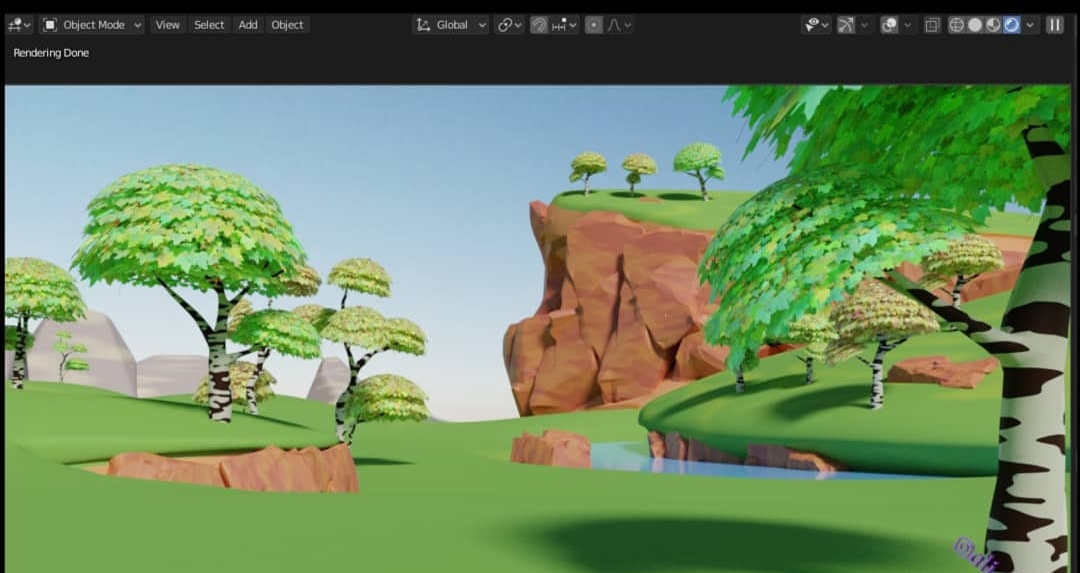Switch to wireframe viewport shading
The width and height of the screenshot is (1080, 573).
coord(957,25)
